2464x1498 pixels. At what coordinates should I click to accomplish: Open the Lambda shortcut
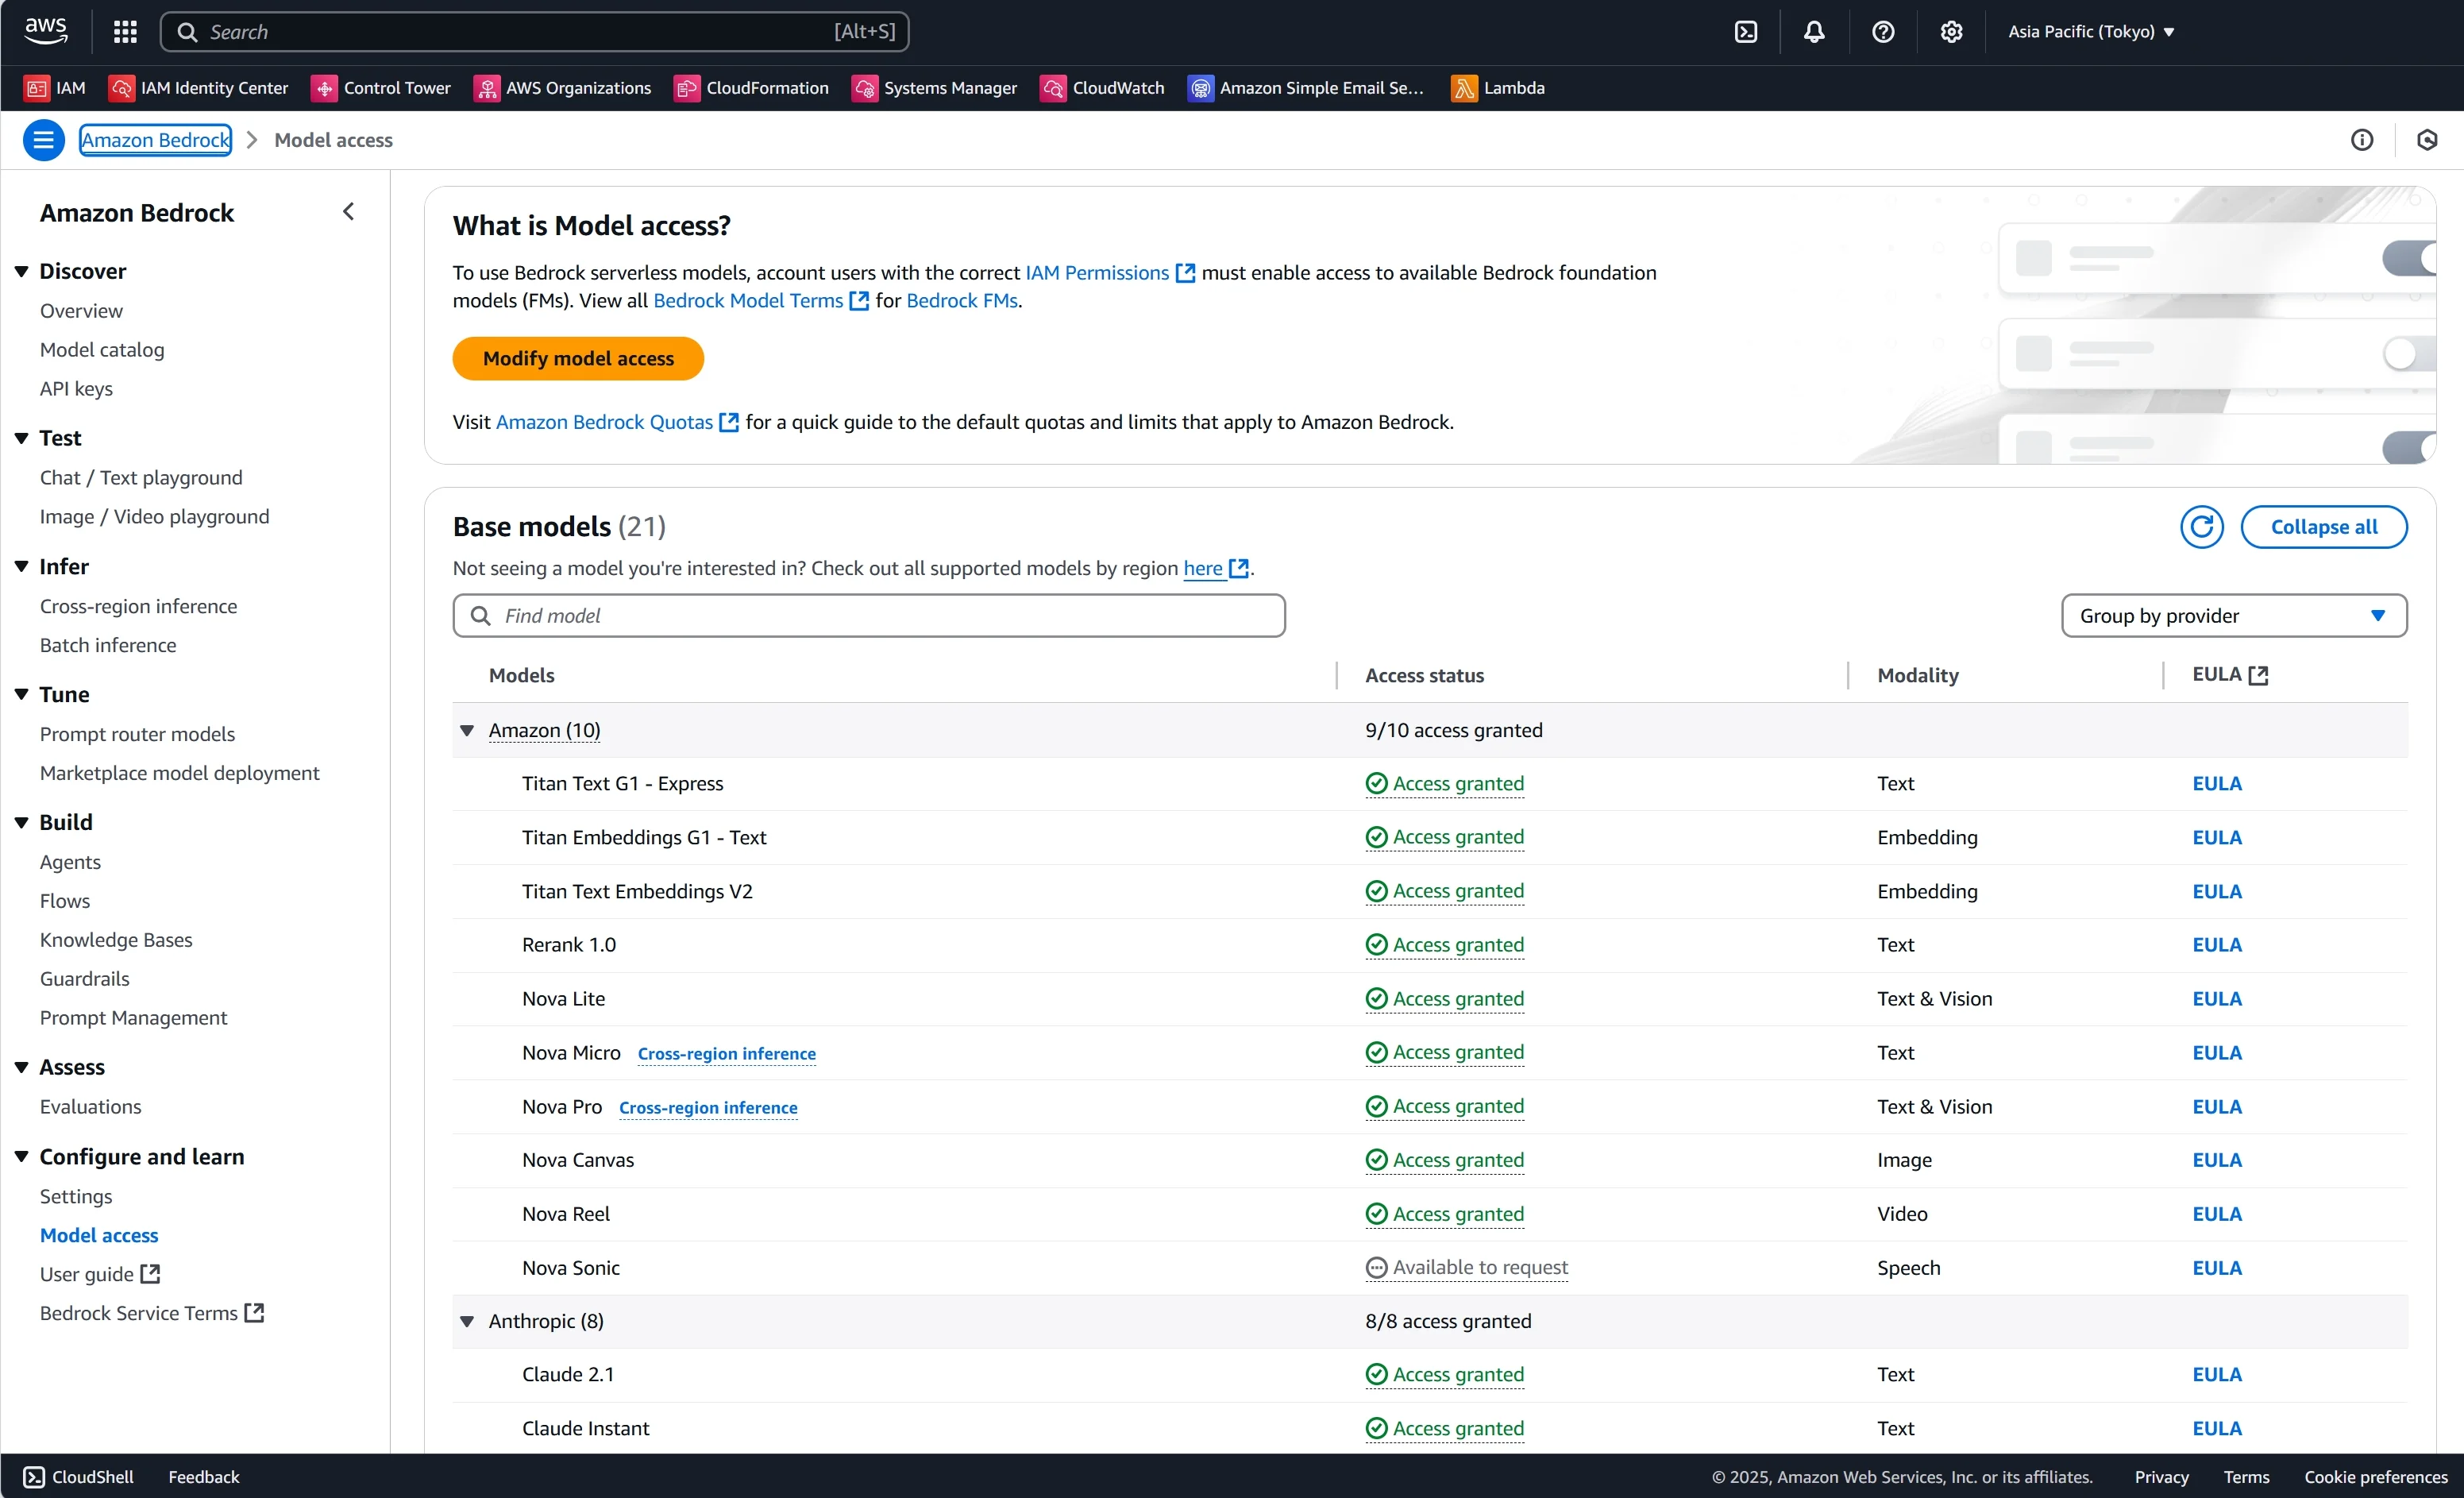1498,88
